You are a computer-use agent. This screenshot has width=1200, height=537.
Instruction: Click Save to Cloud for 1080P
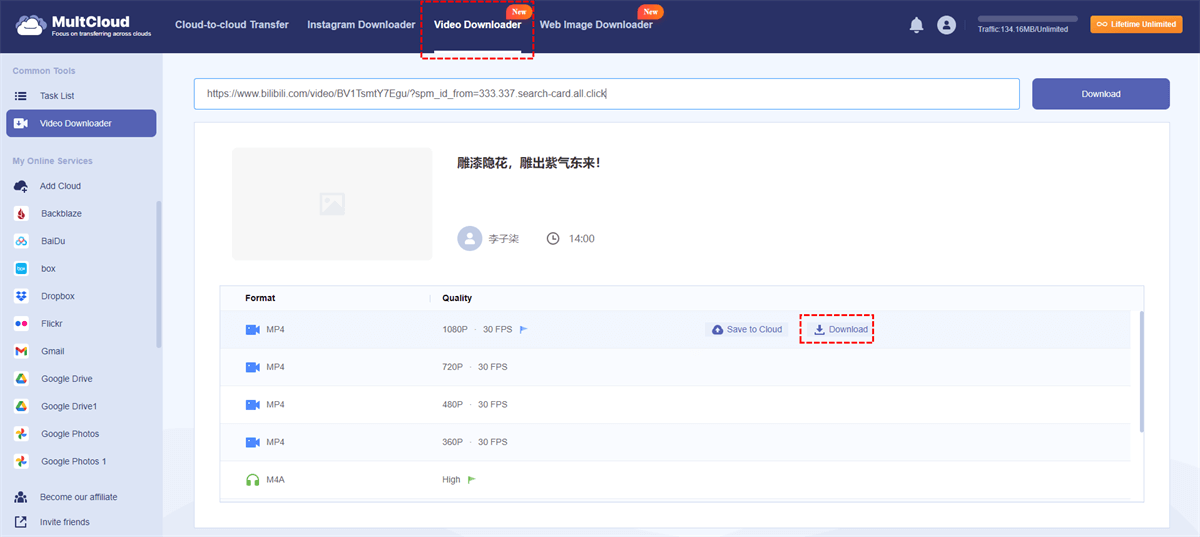pos(747,329)
